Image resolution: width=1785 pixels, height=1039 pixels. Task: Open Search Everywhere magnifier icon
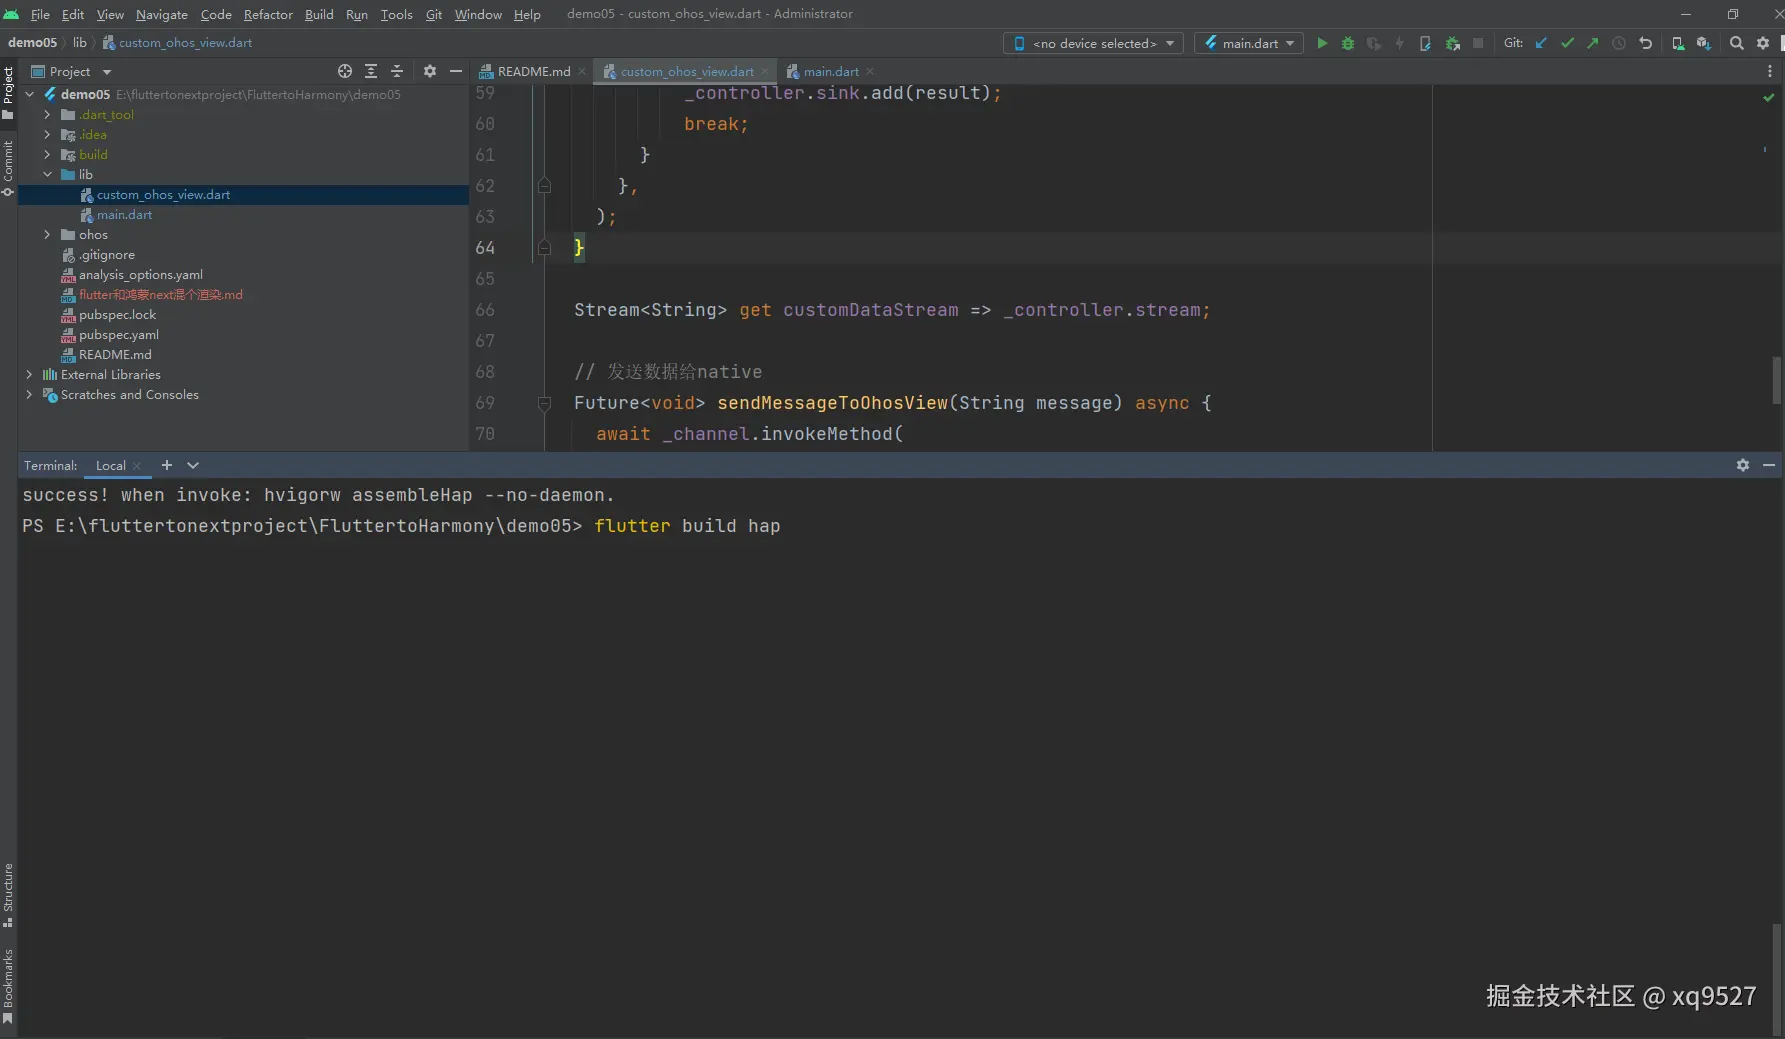click(x=1737, y=43)
